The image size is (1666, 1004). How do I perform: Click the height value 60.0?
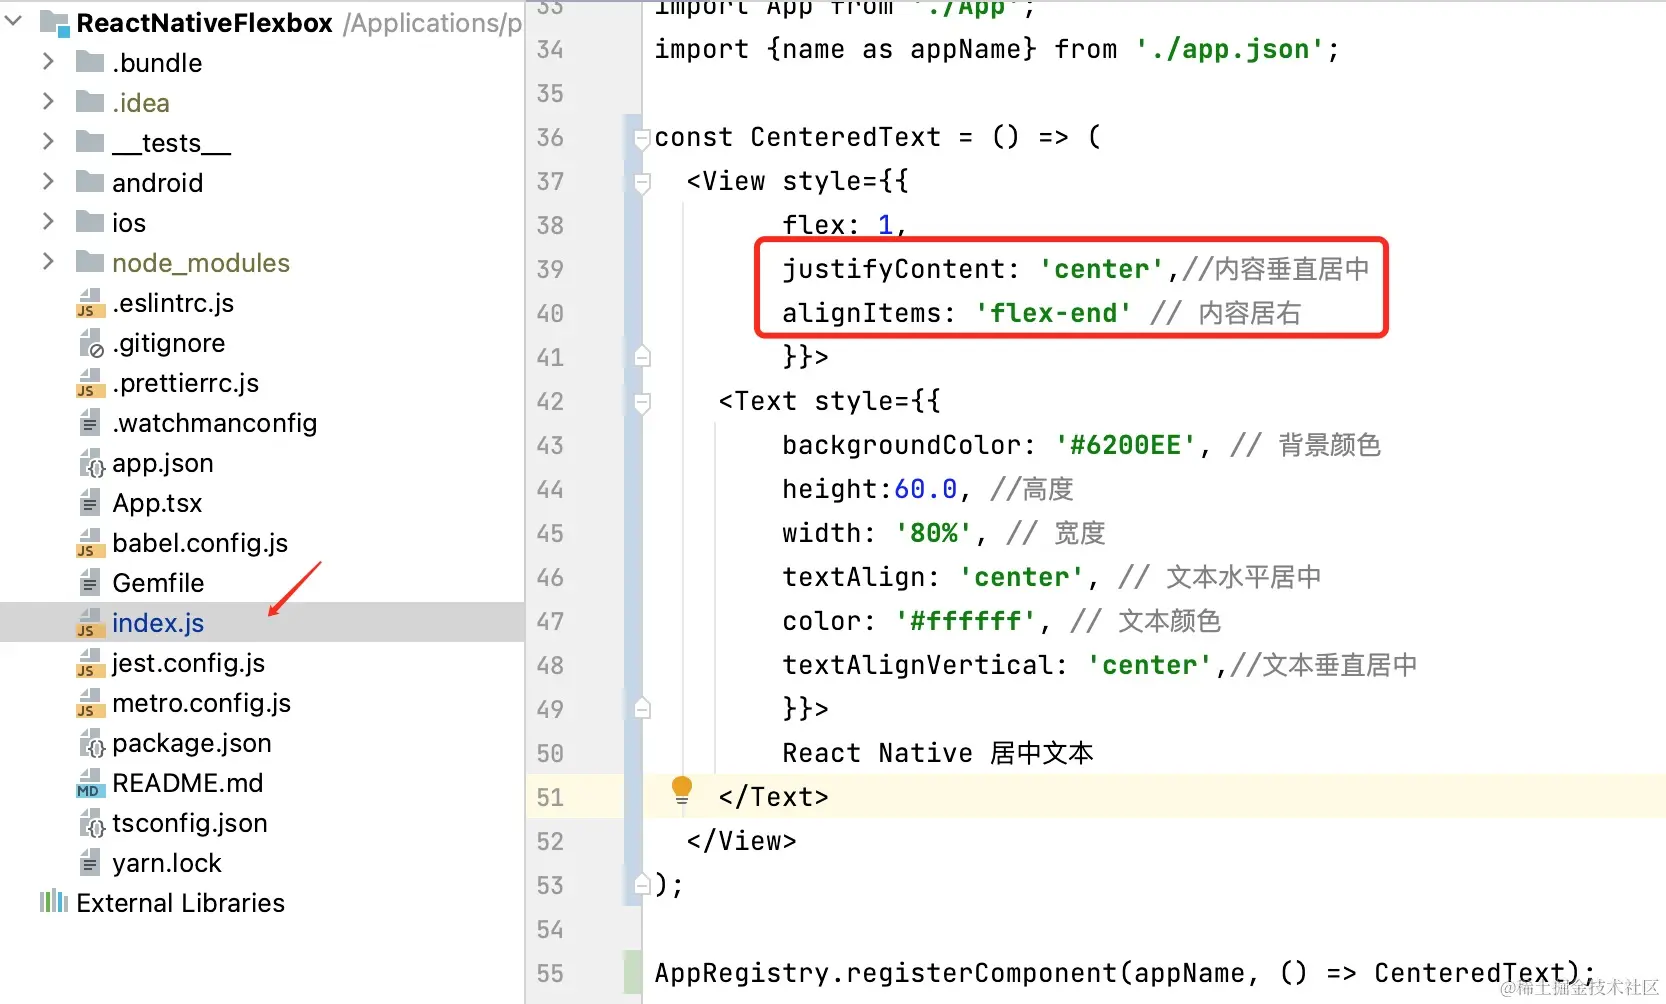pyautogui.click(x=925, y=489)
